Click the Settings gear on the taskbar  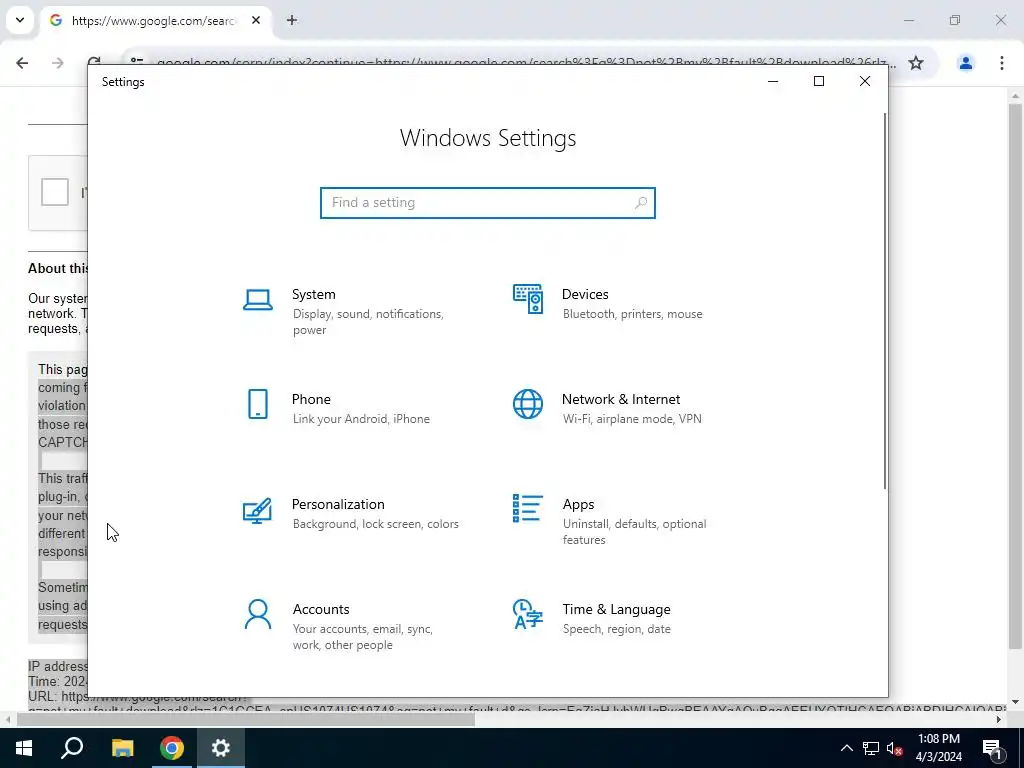click(x=221, y=748)
